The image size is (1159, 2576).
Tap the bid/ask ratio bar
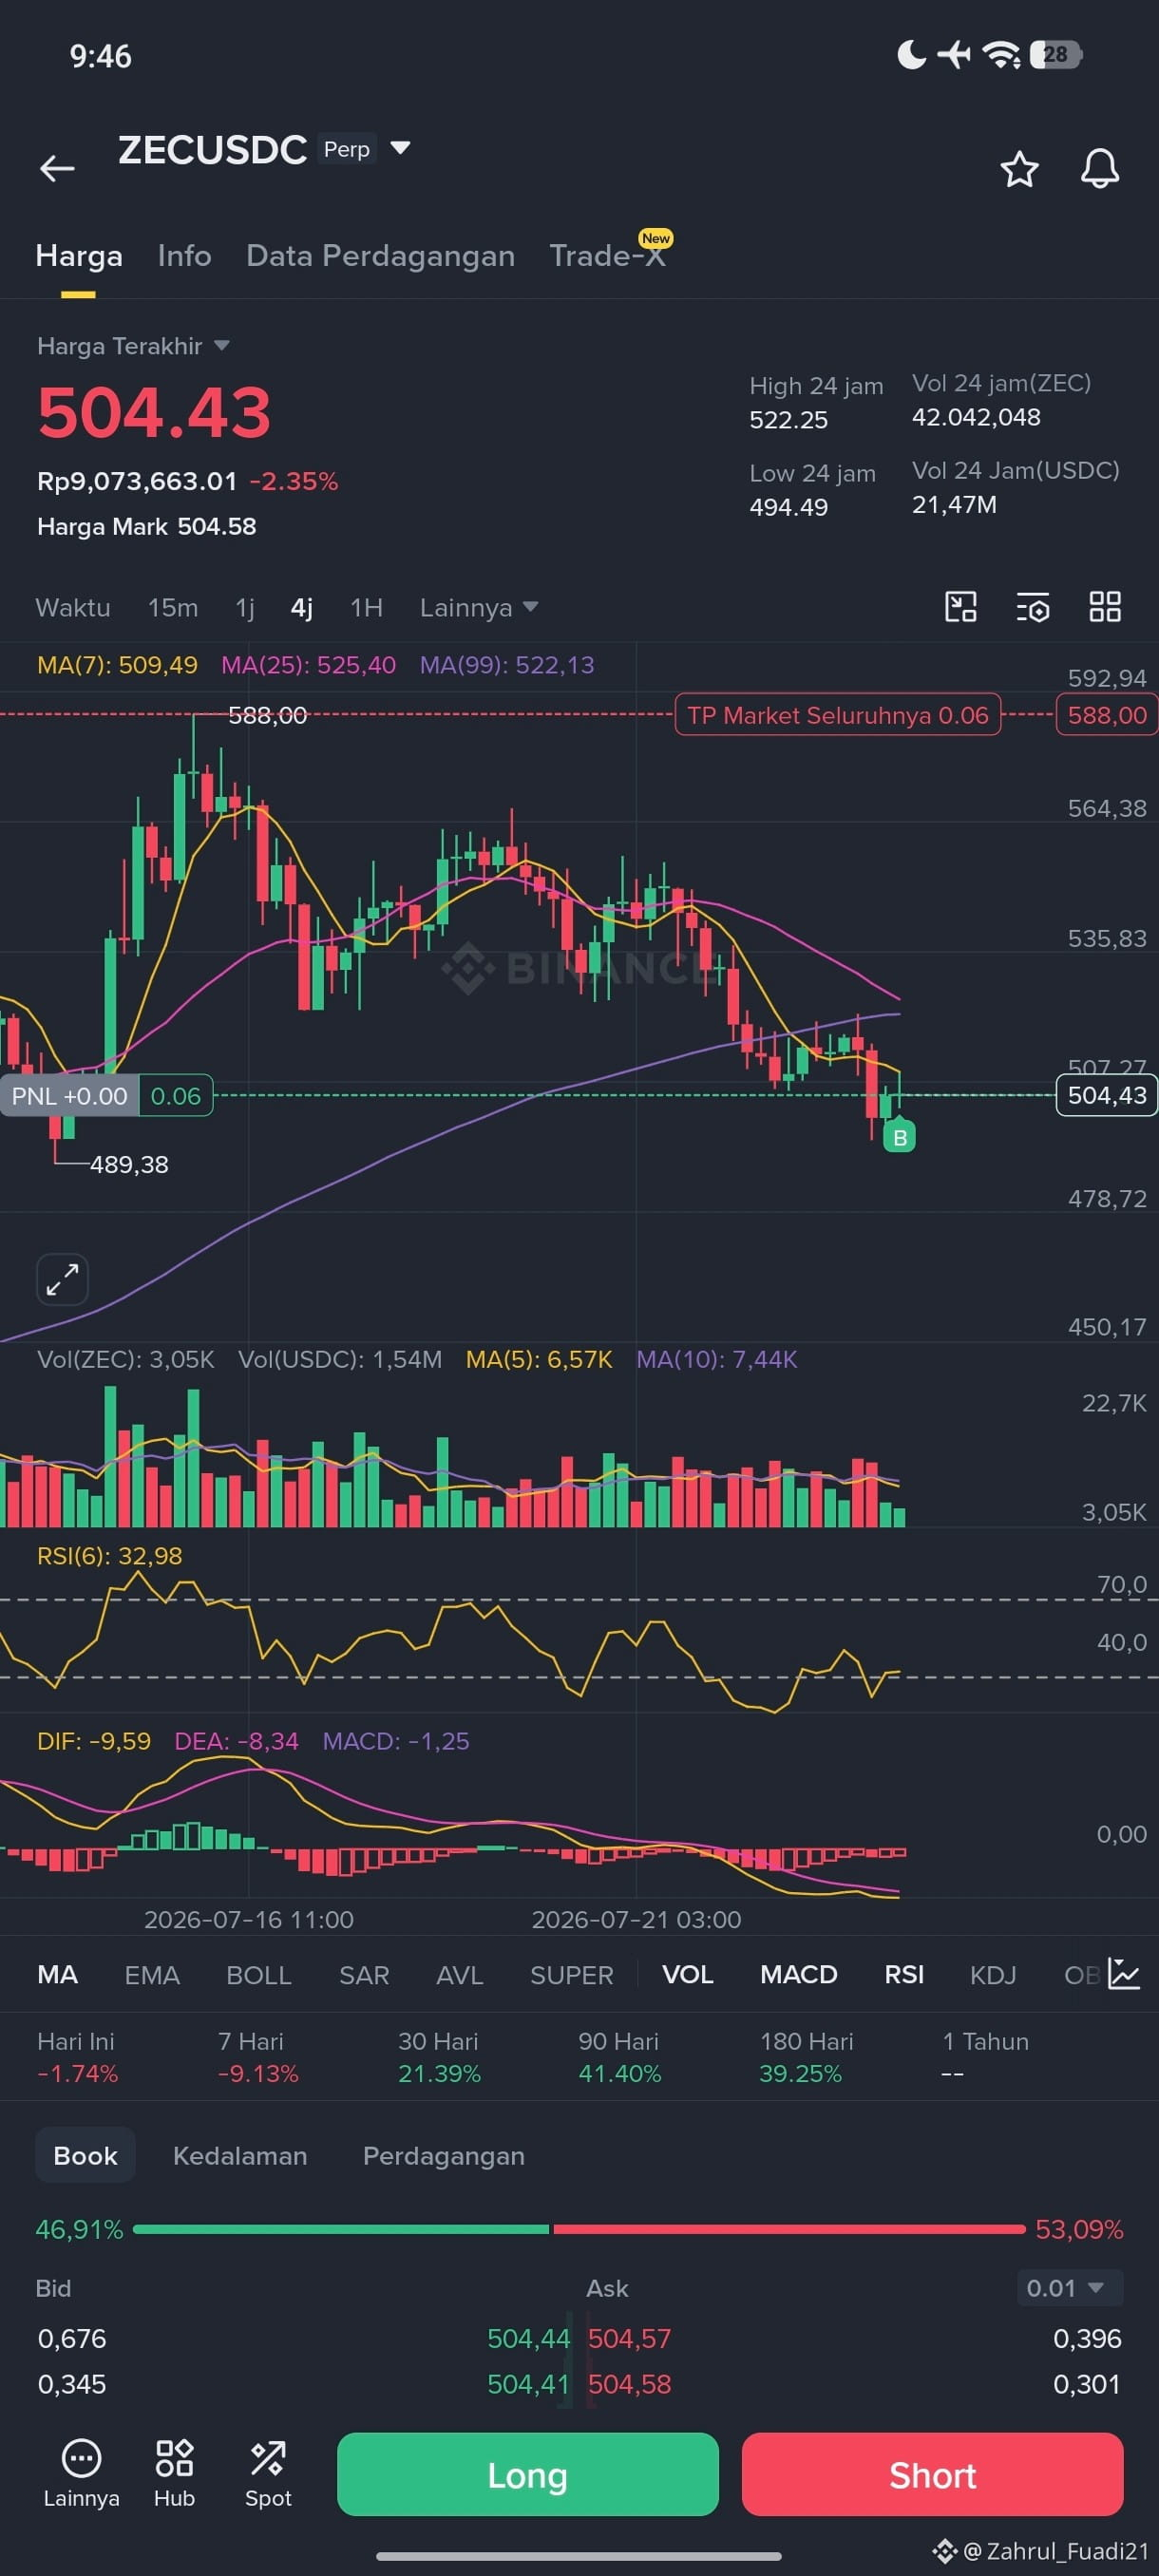[x=579, y=2229]
